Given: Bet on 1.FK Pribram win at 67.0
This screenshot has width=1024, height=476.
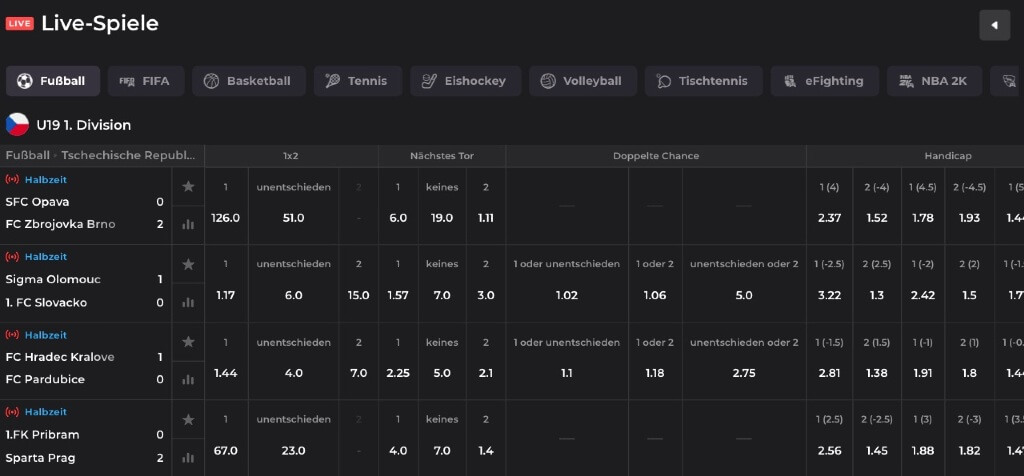Looking at the screenshot, I should [225, 438].
